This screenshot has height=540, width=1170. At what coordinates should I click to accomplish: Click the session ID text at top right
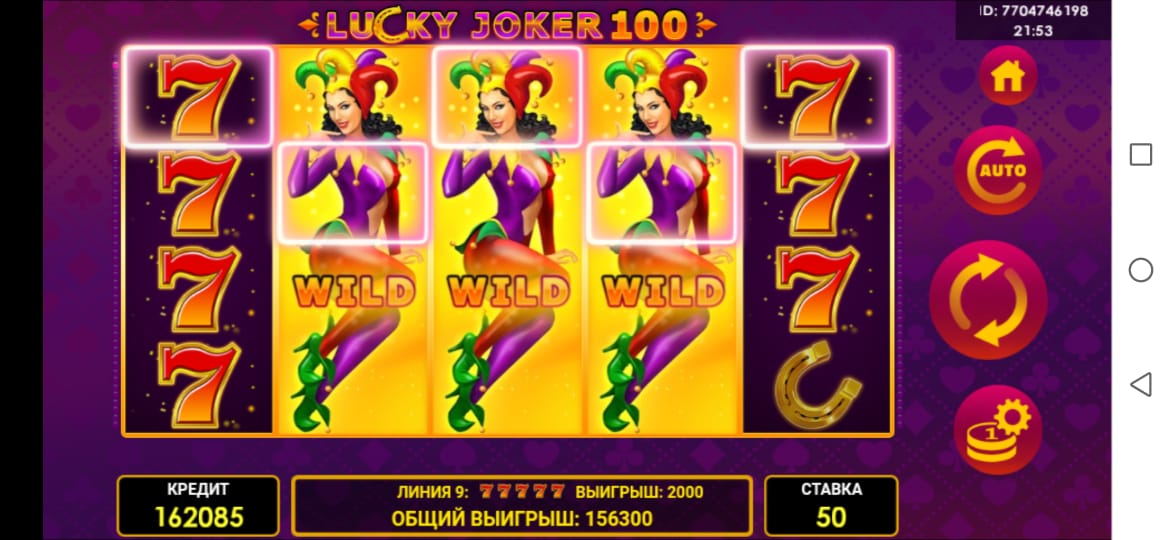[1033, 11]
